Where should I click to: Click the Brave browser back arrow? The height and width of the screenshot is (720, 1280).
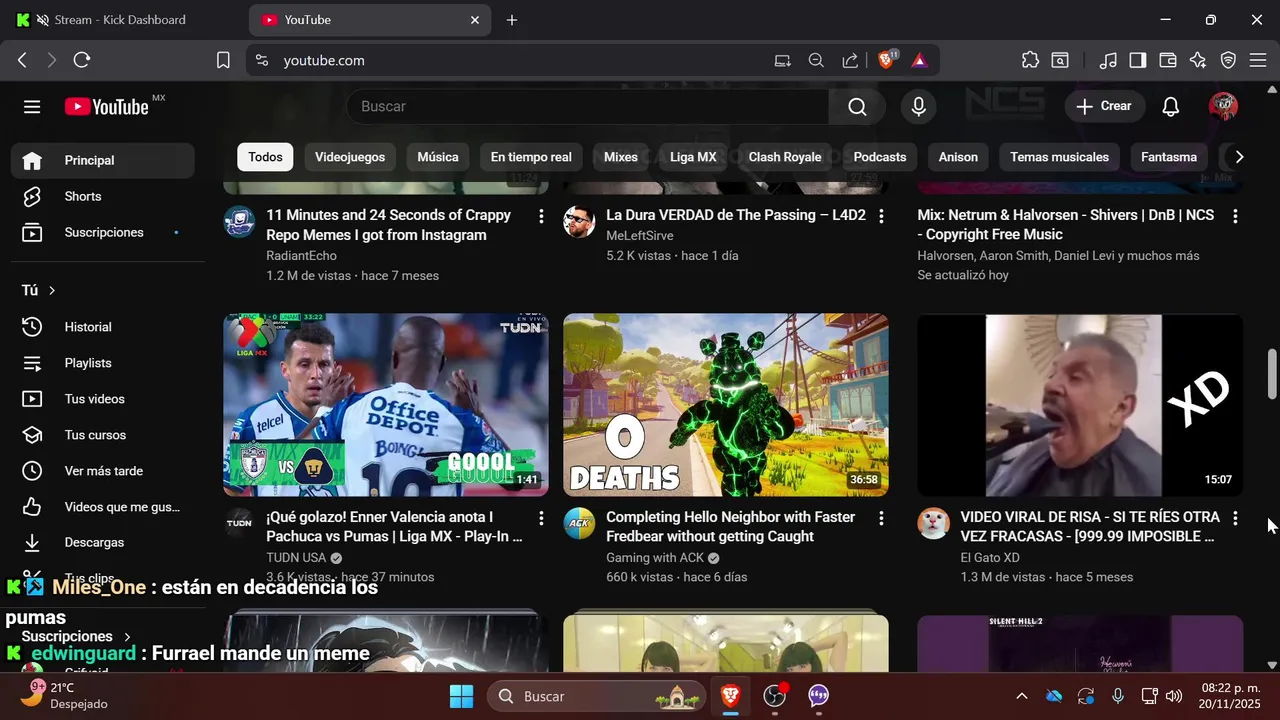(x=22, y=60)
